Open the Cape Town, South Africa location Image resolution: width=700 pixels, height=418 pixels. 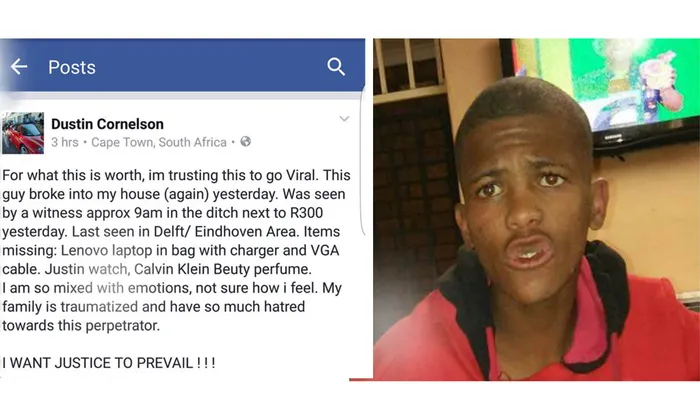coord(159,142)
